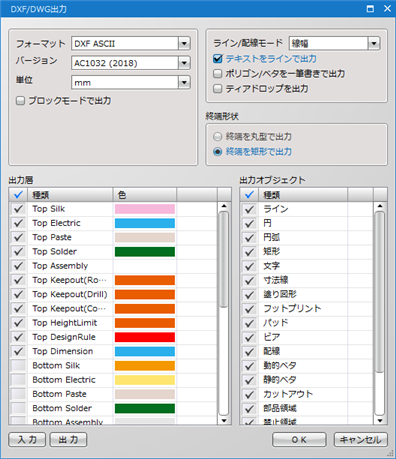Viewport: 396px width, 459px height.
Task: Uncheck the Top Silk layer
Action: (18, 209)
